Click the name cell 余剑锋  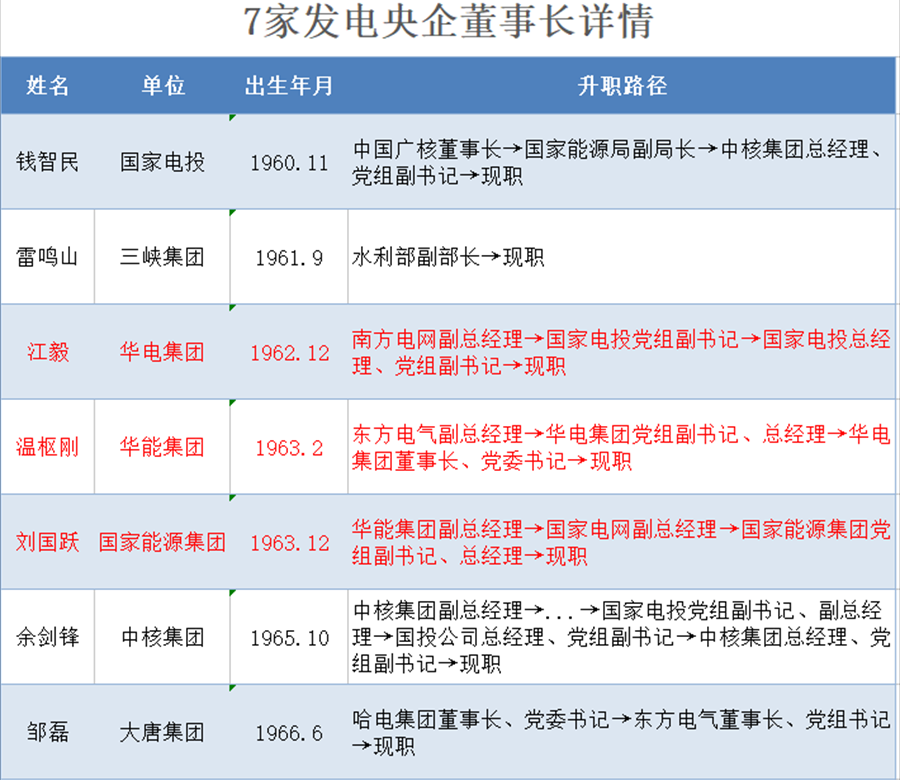click(x=48, y=637)
